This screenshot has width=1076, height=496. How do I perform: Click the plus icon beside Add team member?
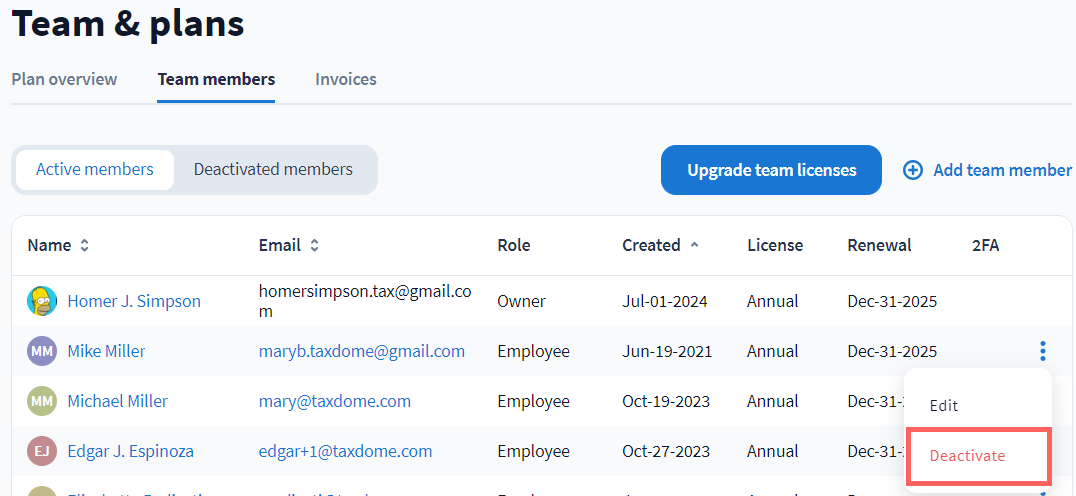(x=912, y=170)
